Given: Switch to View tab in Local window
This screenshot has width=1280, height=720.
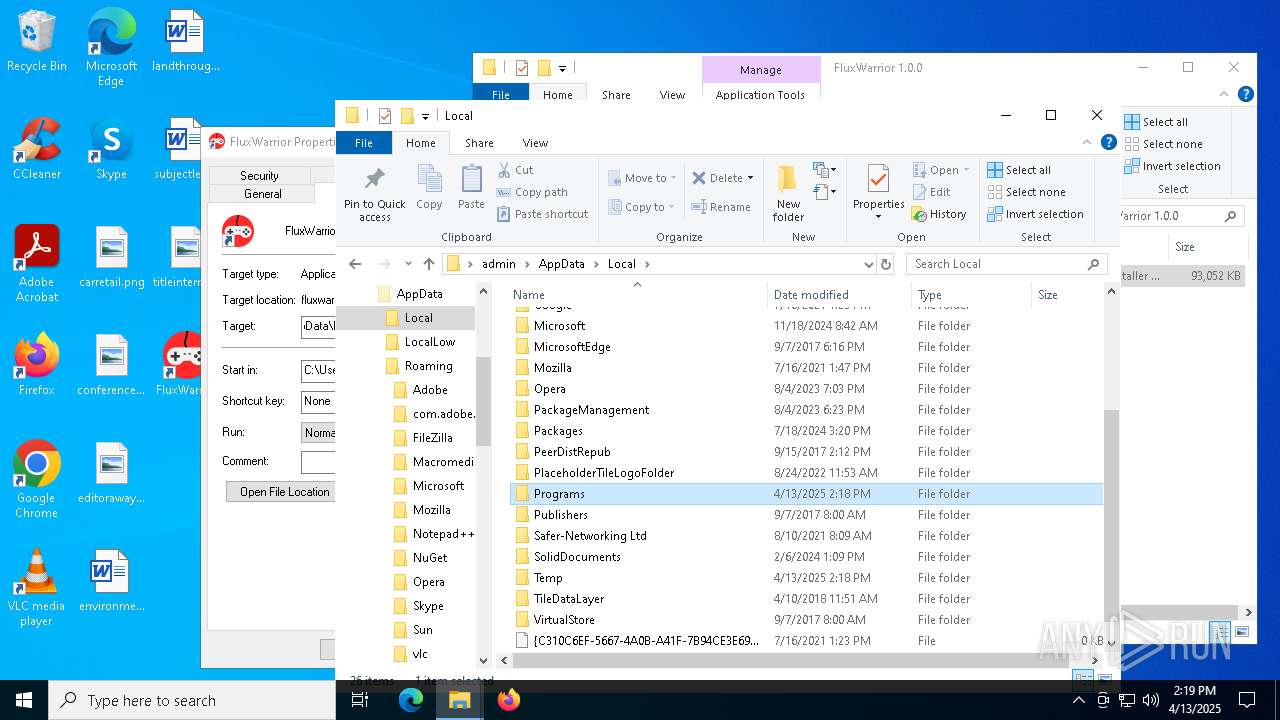Looking at the screenshot, I should (x=535, y=143).
